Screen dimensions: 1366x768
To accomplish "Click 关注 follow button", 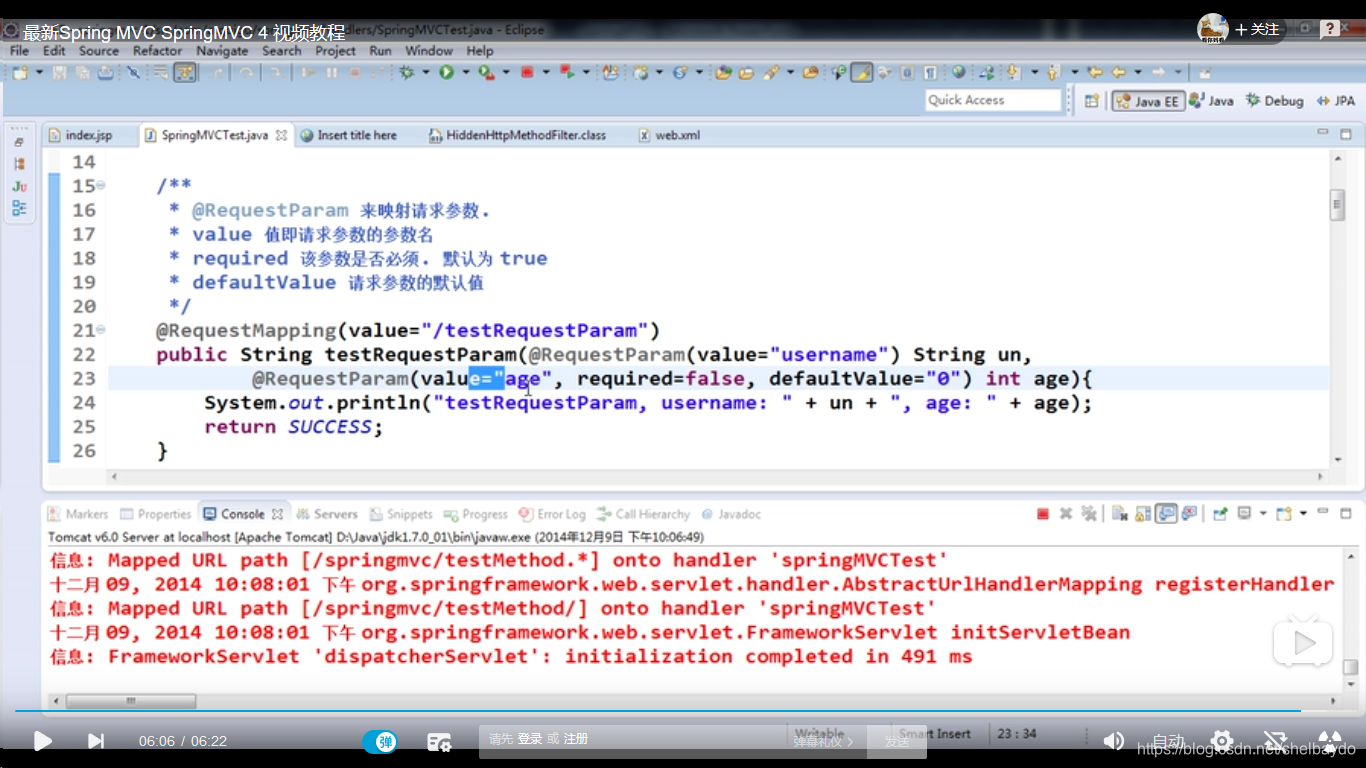I will pos(1257,29).
